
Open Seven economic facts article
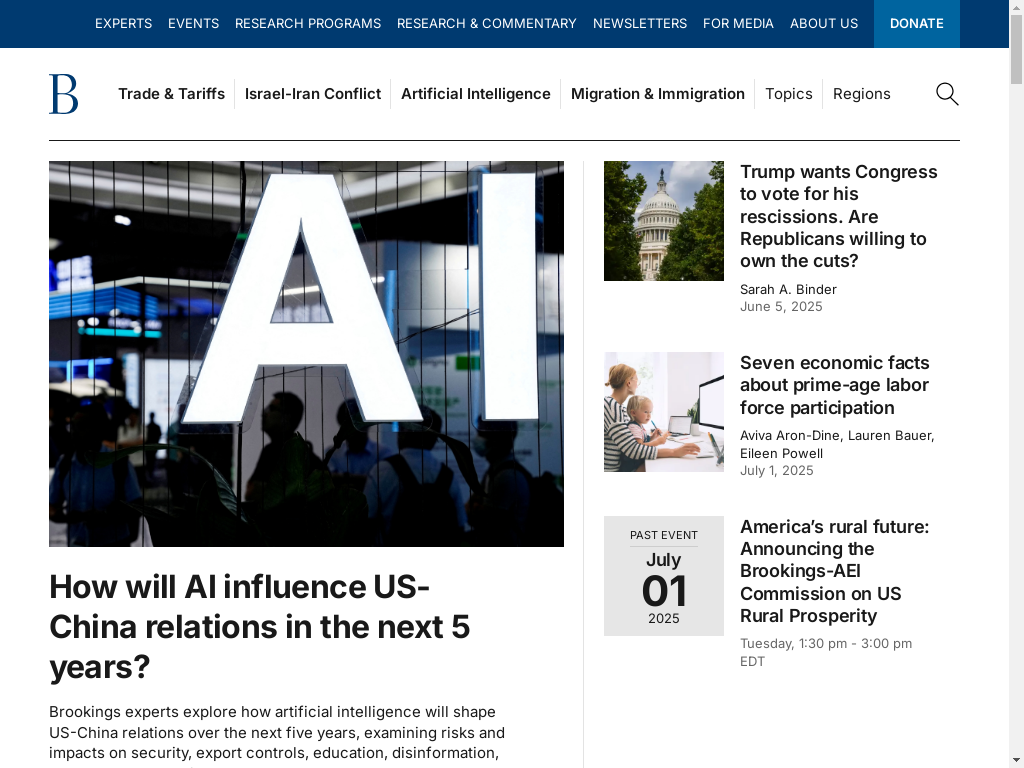pyautogui.click(x=835, y=385)
